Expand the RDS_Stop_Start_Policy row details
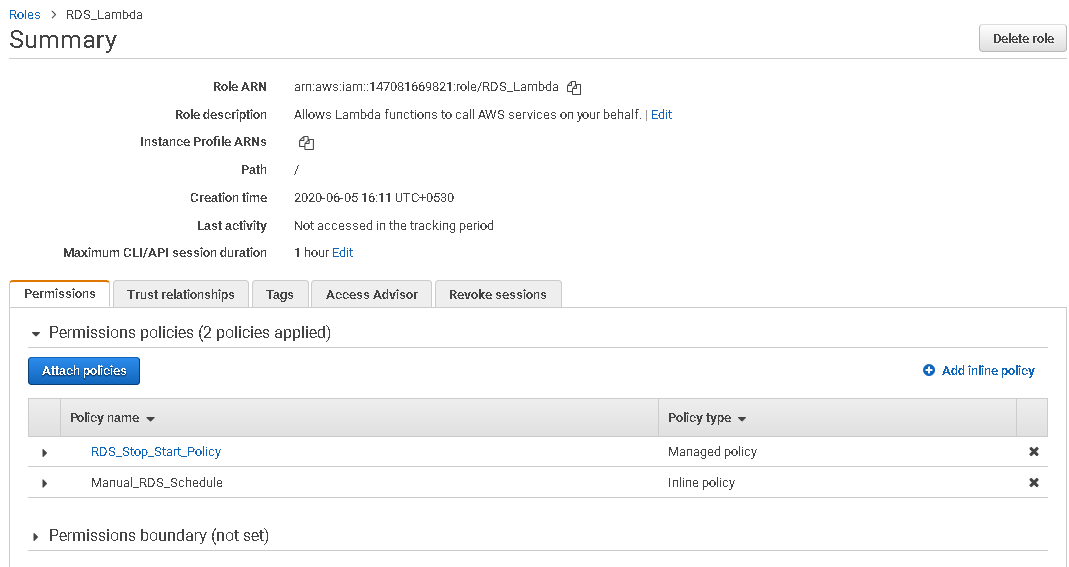 coord(44,453)
